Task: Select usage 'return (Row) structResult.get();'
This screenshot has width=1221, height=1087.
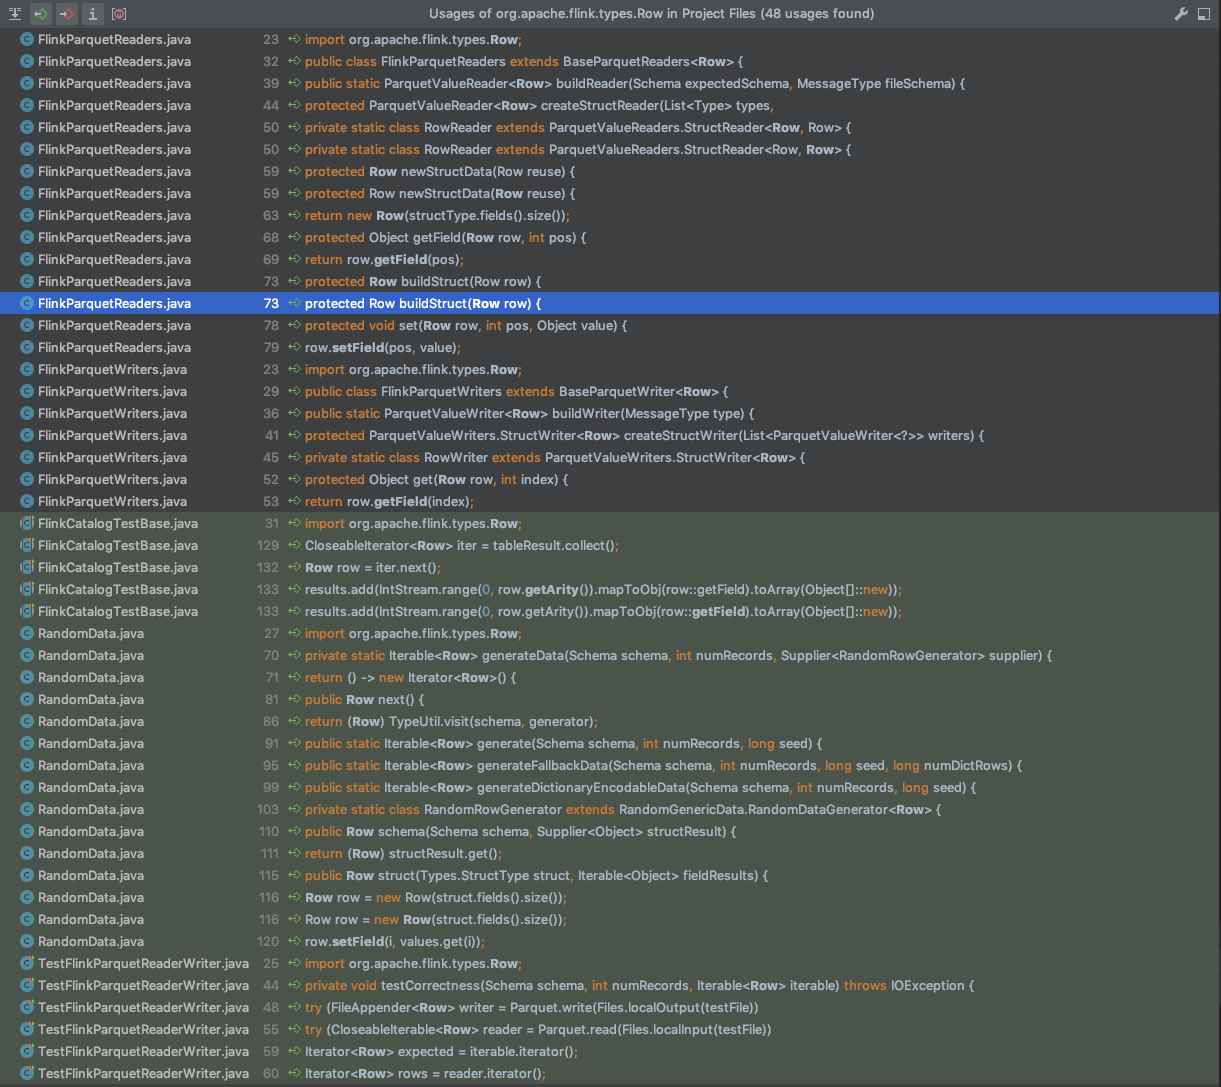Action: tap(403, 854)
